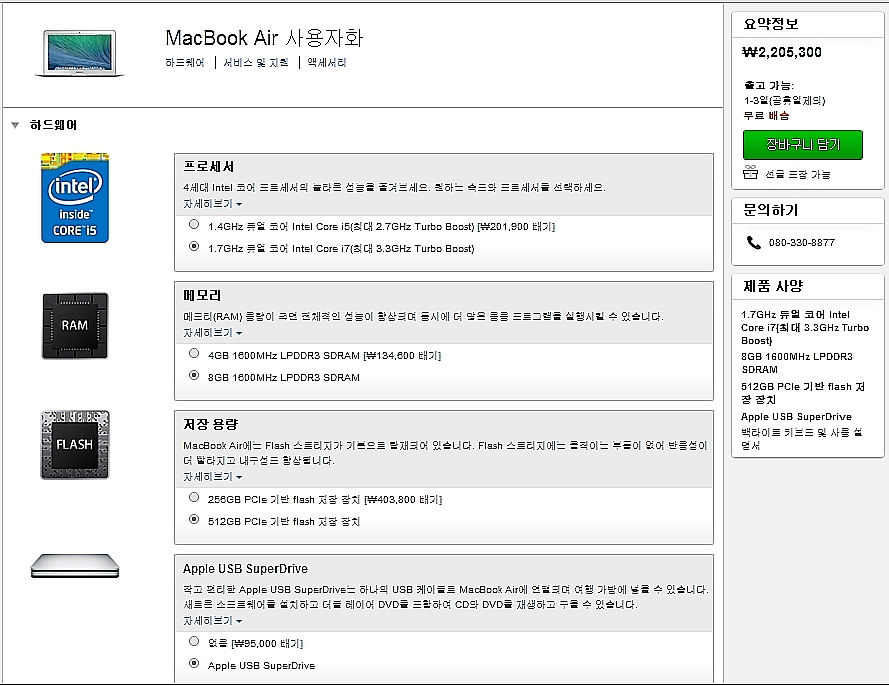
Task: Select the 512GB PCIe flash storage option
Action: pos(194,520)
